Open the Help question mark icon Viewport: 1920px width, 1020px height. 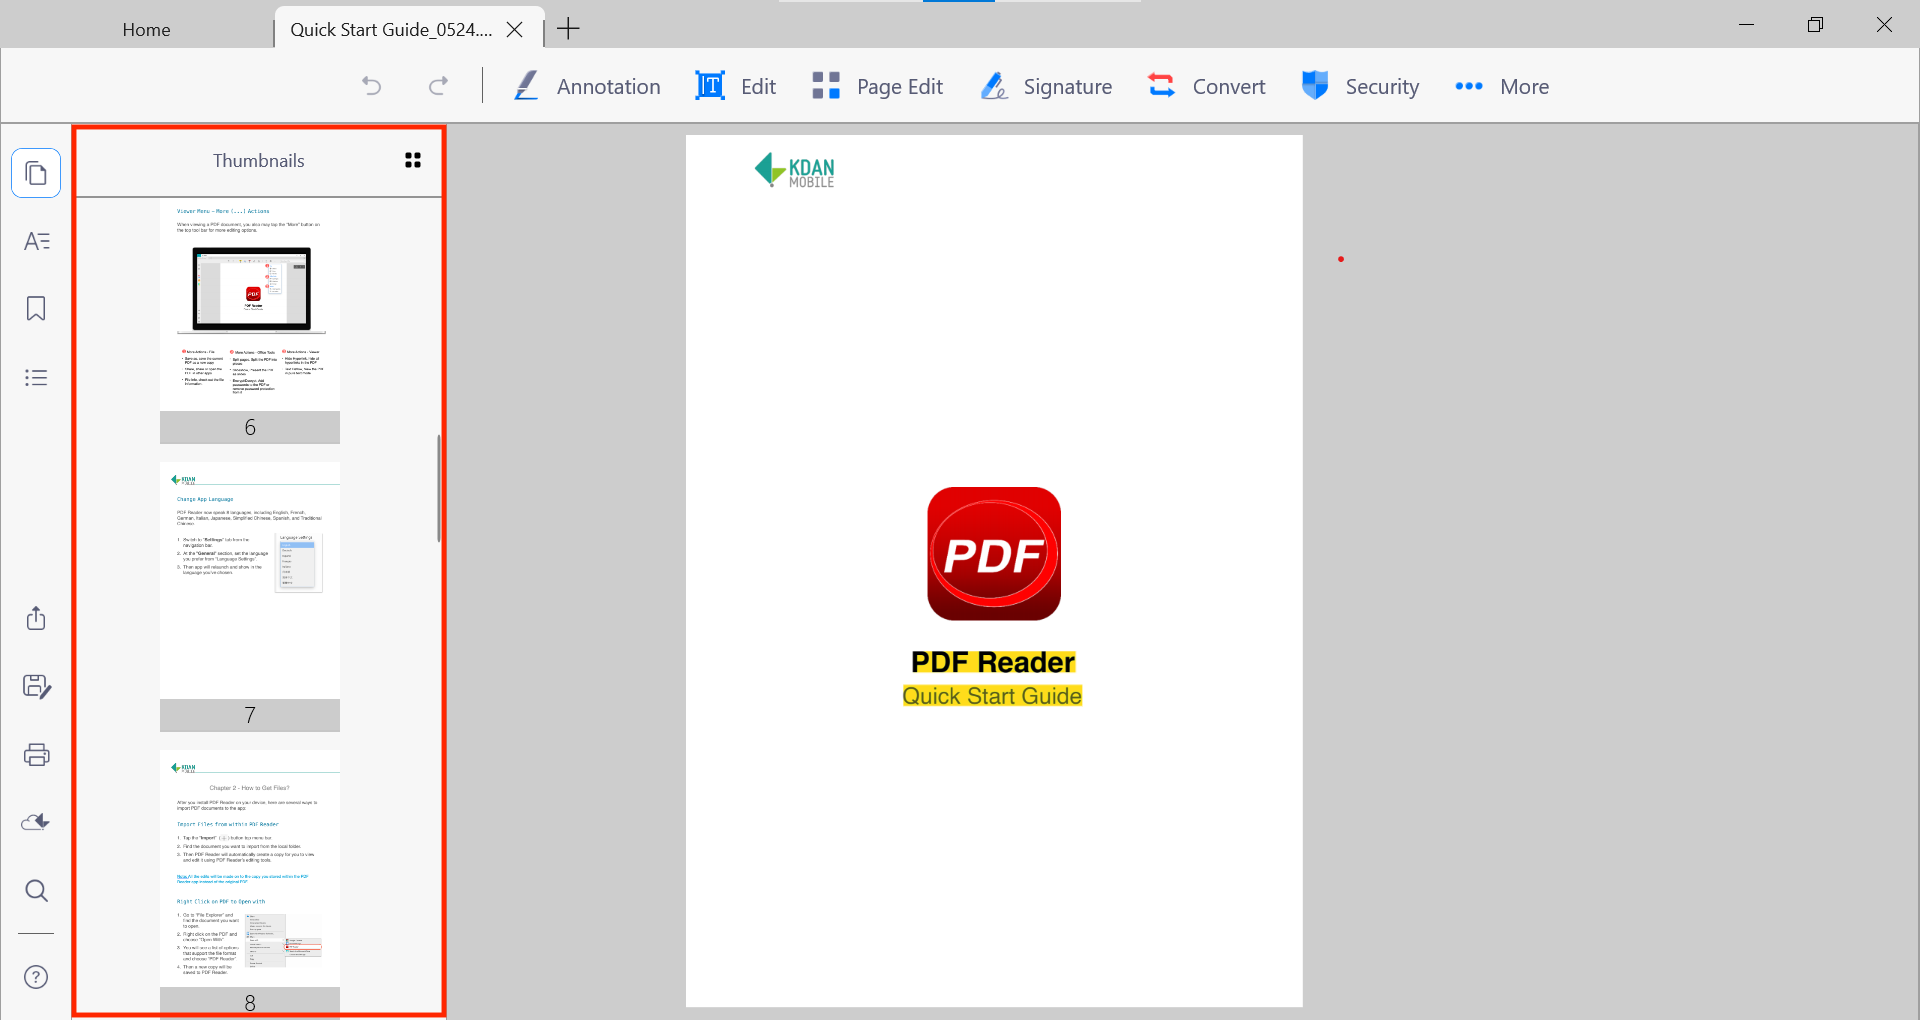point(36,977)
